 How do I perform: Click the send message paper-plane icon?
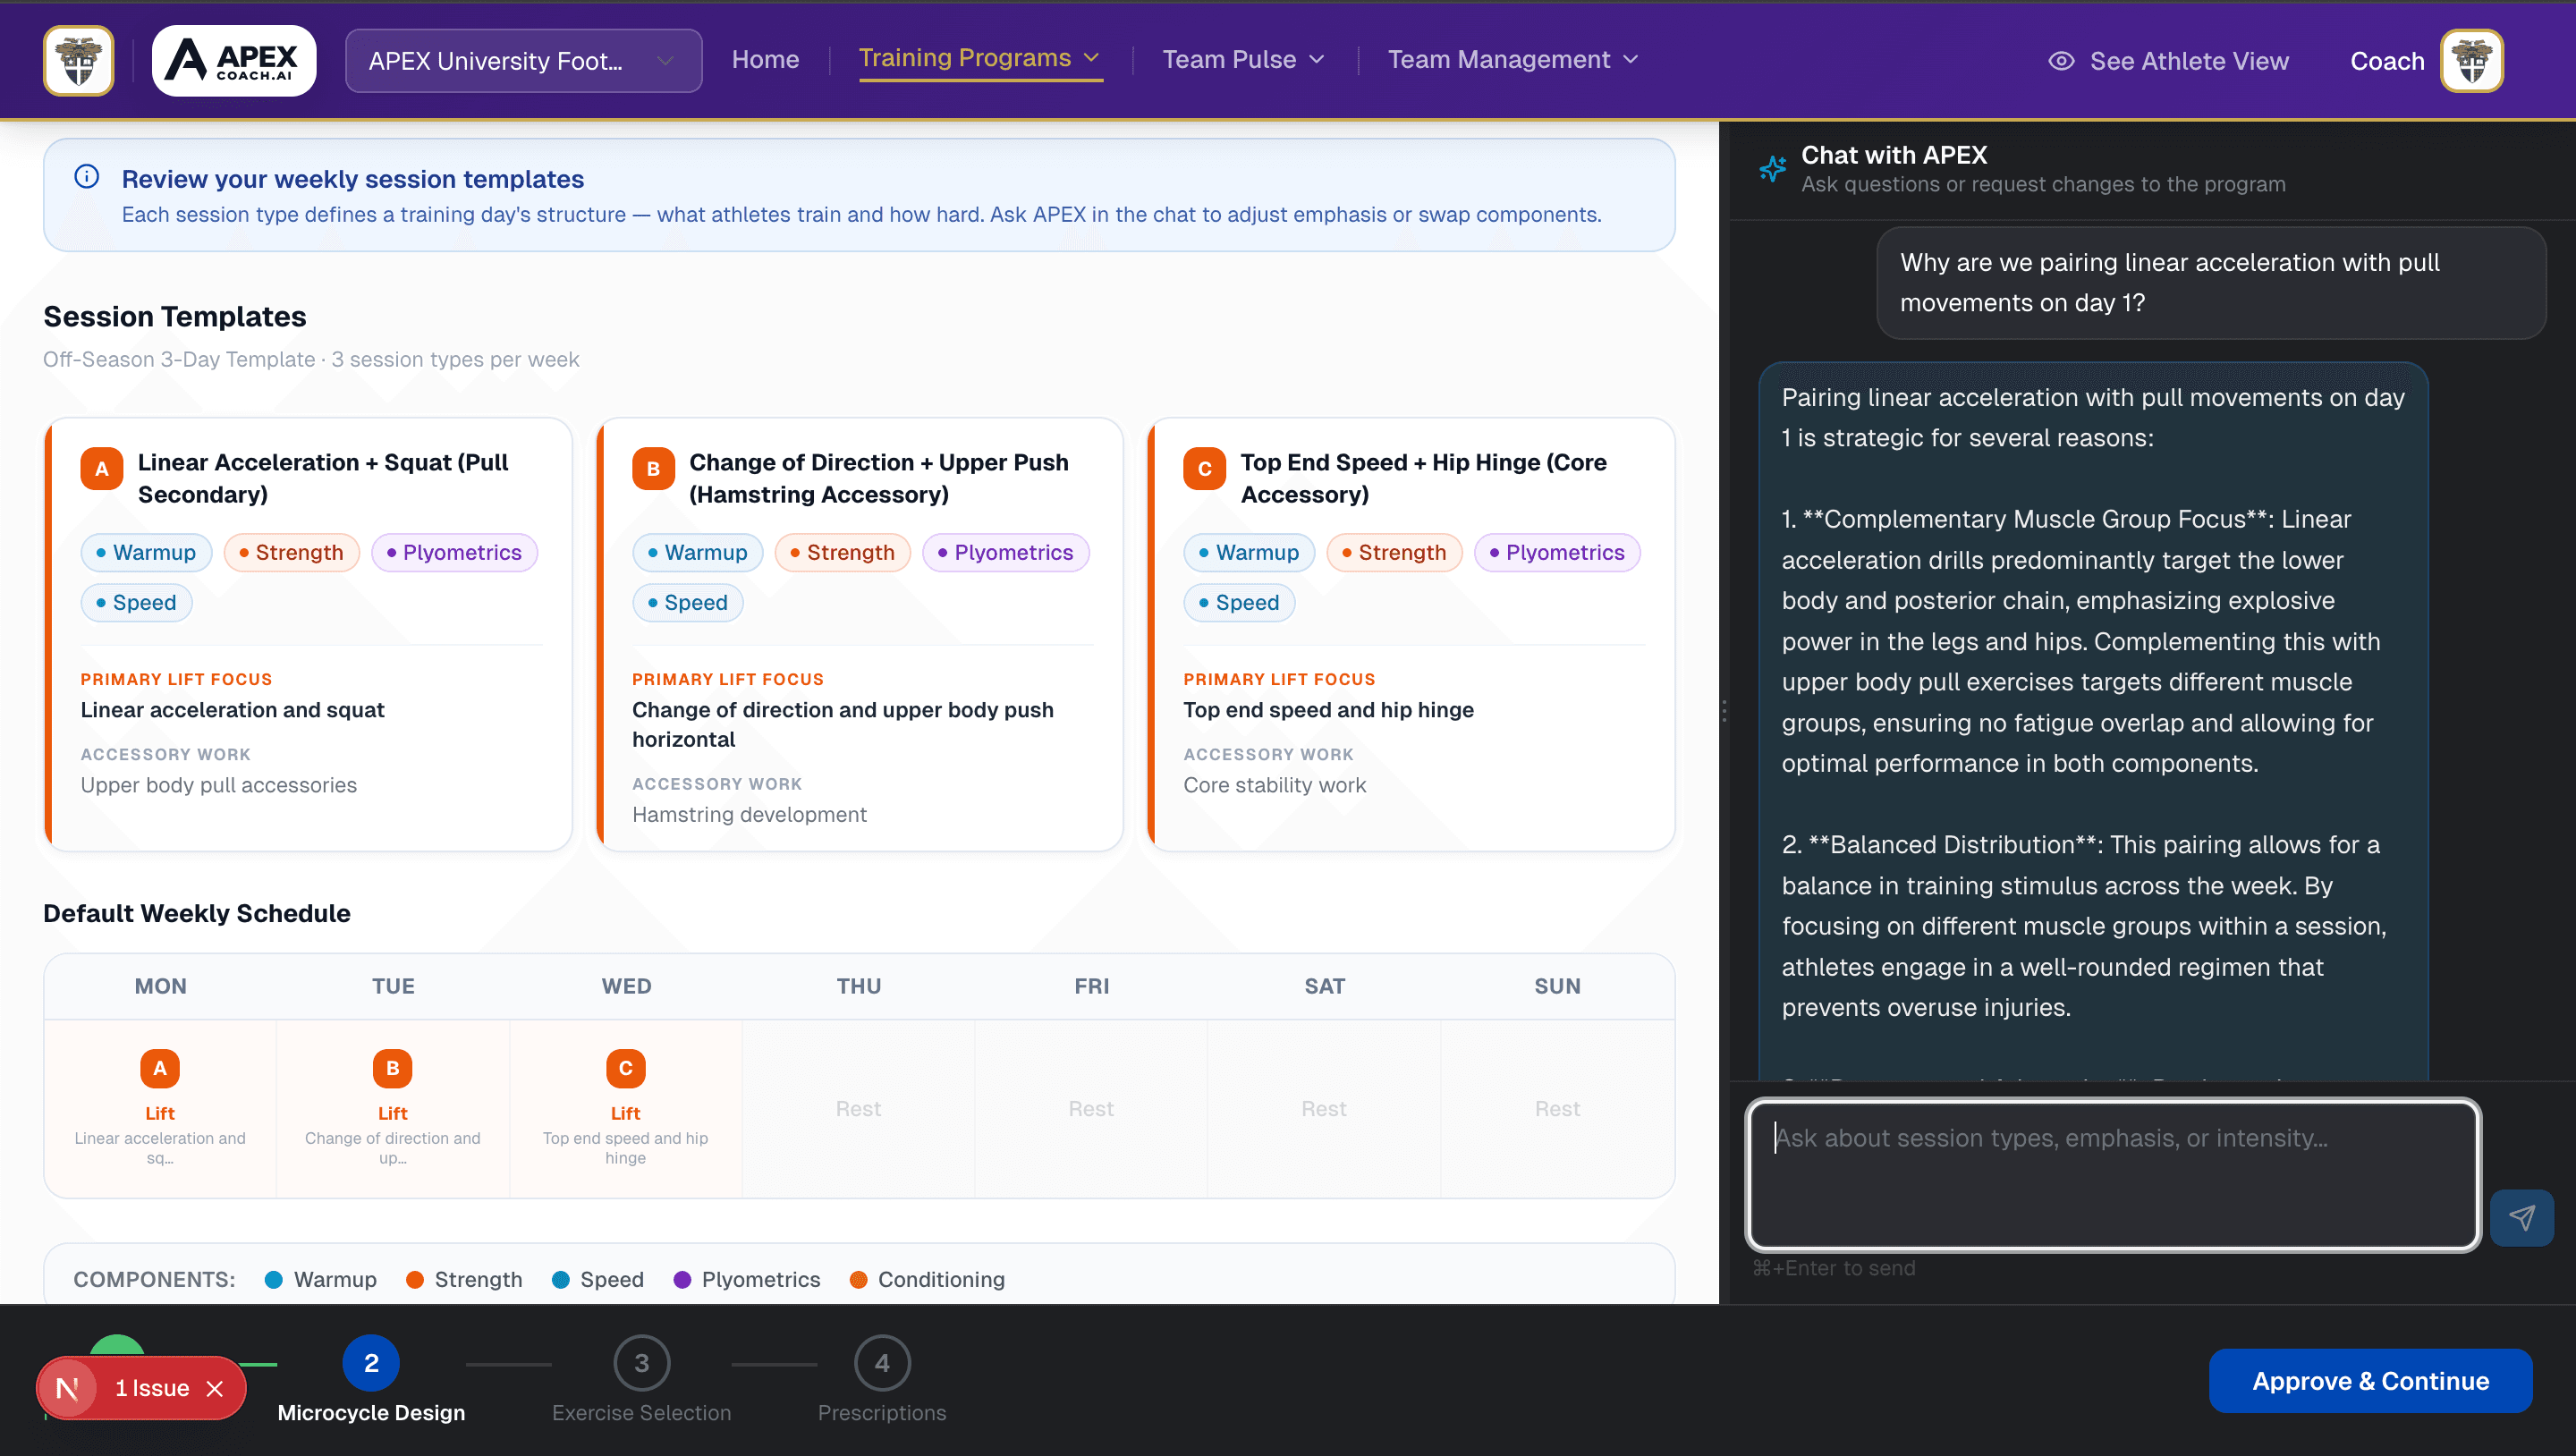click(x=2523, y=1218)
